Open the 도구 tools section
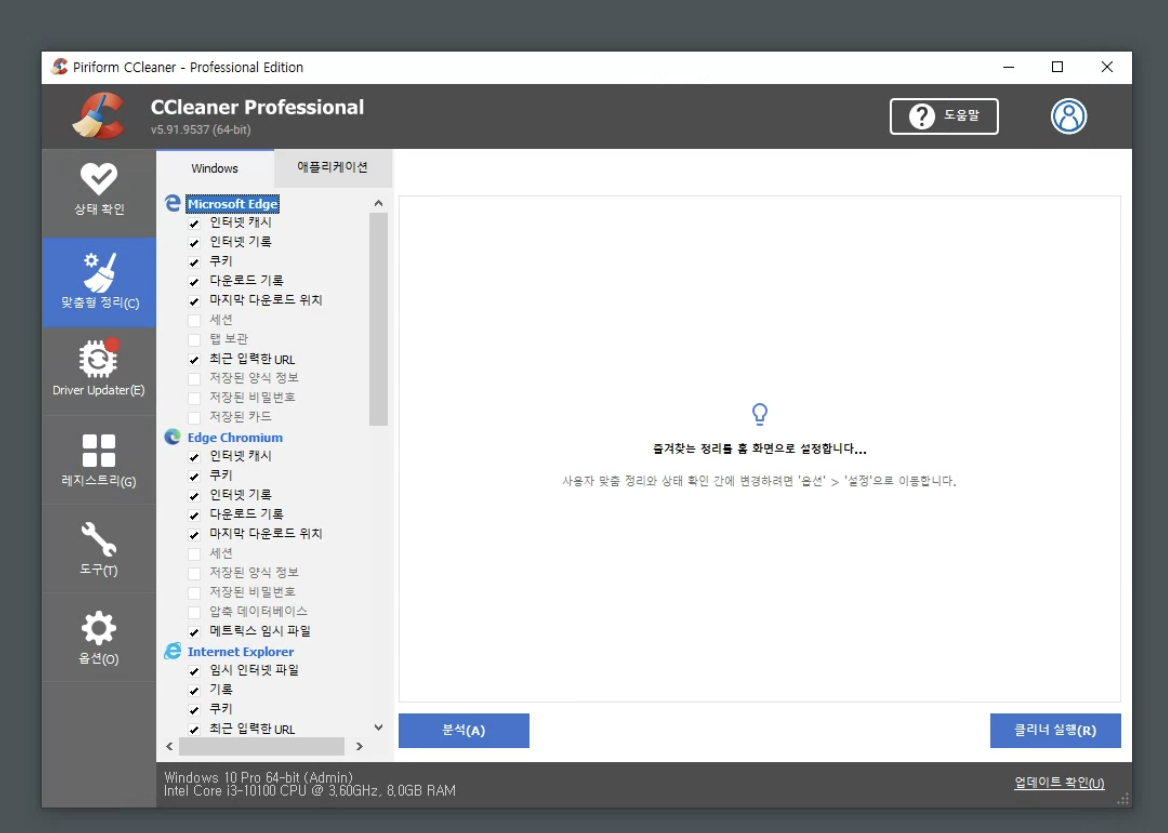1168x833 pixels. tap(99, 549)
